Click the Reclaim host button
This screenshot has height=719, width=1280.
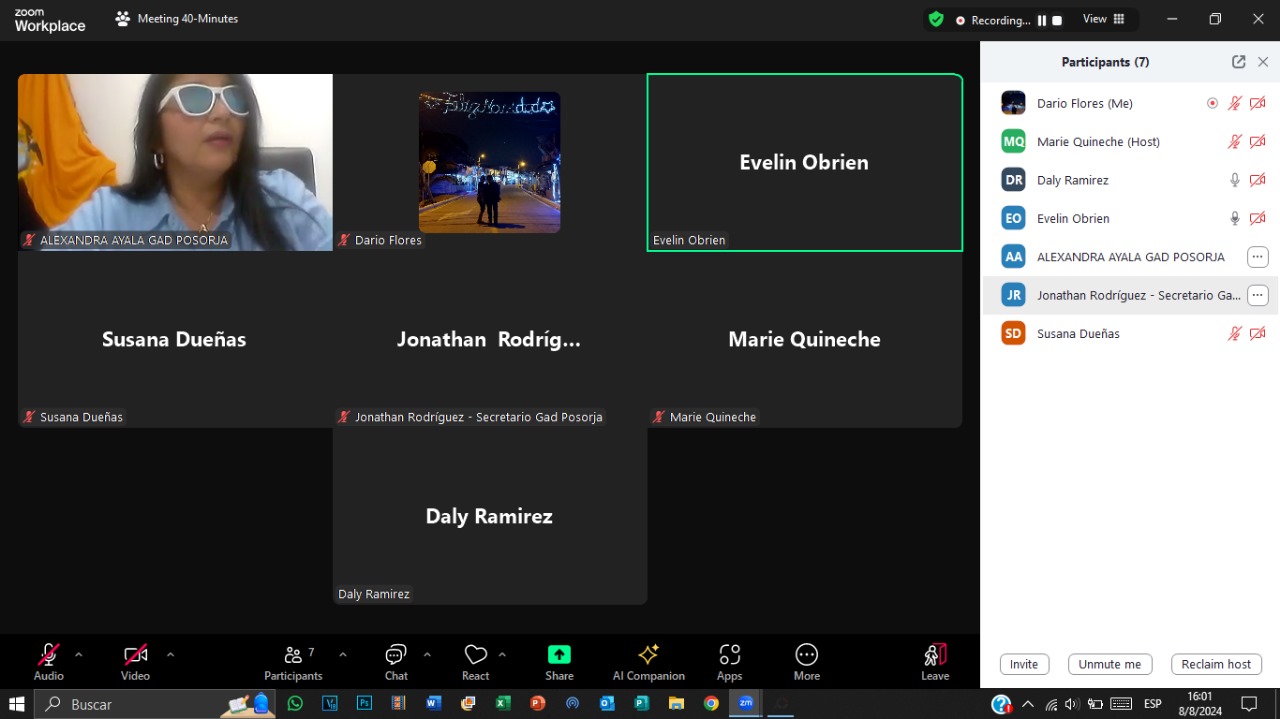click(1215, 664)
